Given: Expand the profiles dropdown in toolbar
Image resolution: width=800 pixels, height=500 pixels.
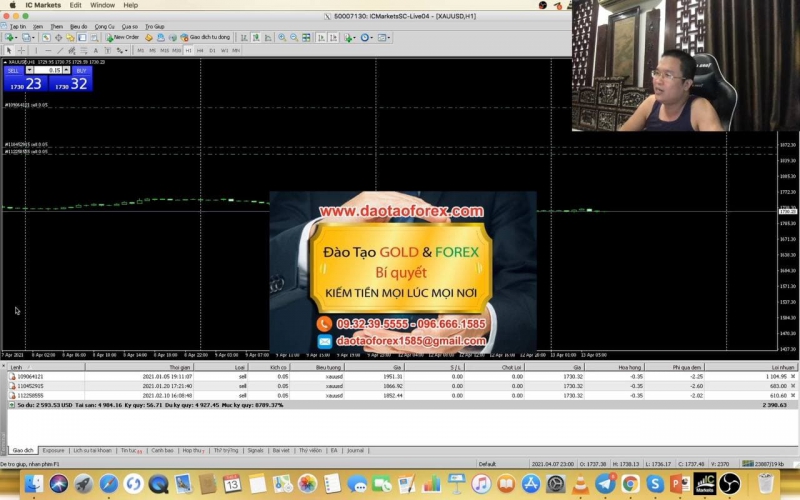Looking at the screenshot, I should [34, 37].
